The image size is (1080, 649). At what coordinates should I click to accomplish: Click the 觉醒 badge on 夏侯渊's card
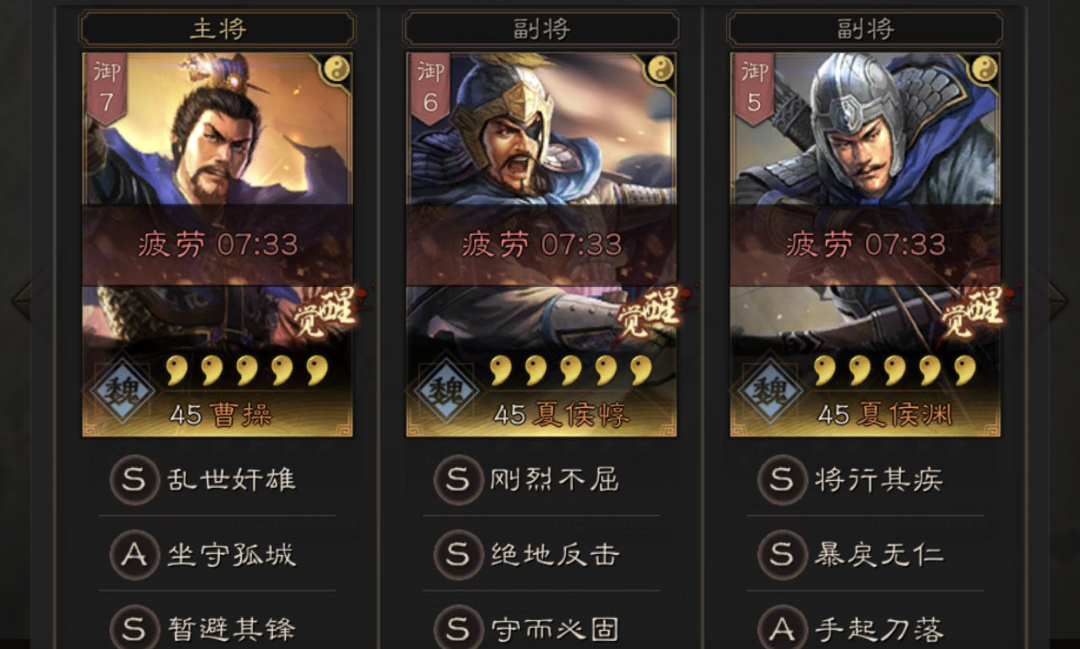tap(973, 313)
